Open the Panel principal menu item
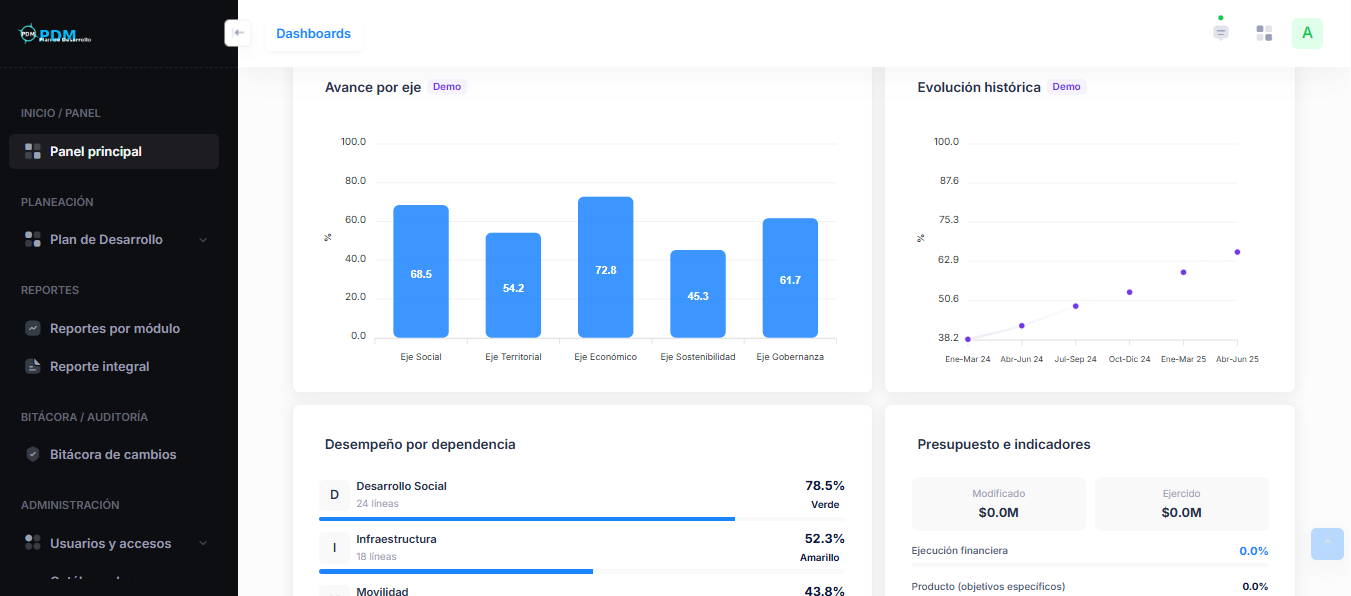This screenshot has height=596, width=1351. [x=114, y=151]
